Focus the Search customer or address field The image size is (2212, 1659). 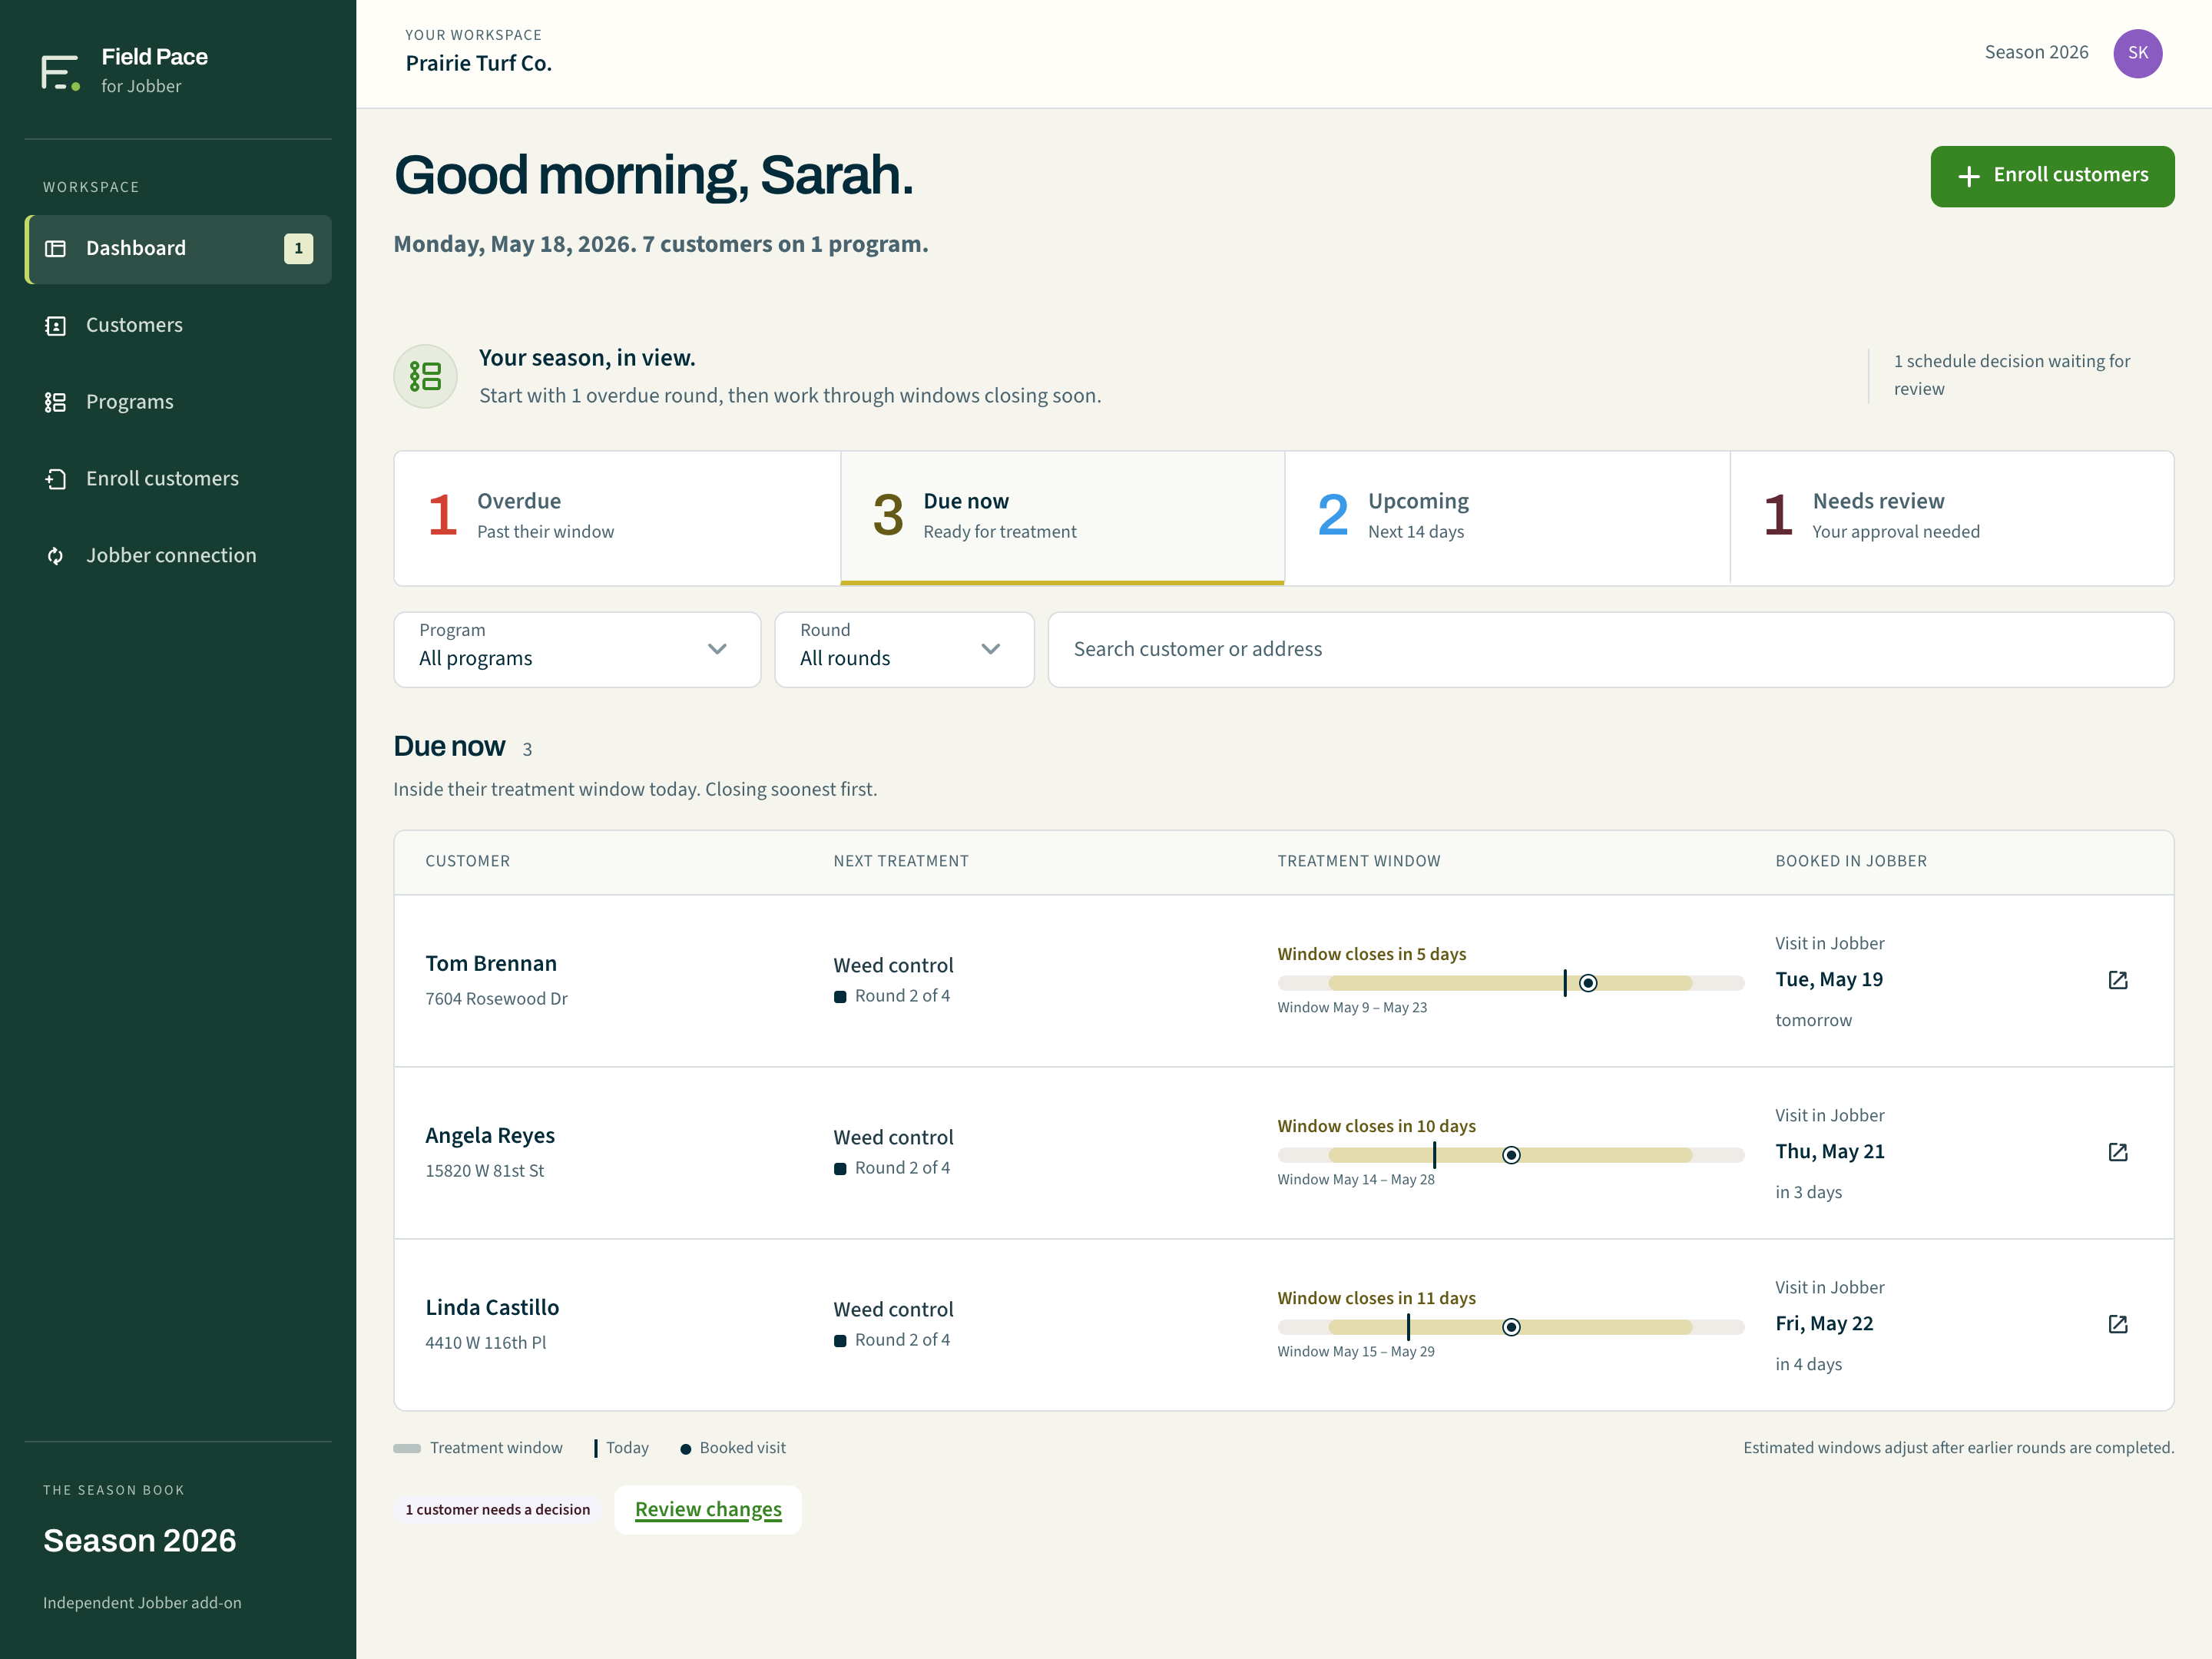click(1610, 649)
